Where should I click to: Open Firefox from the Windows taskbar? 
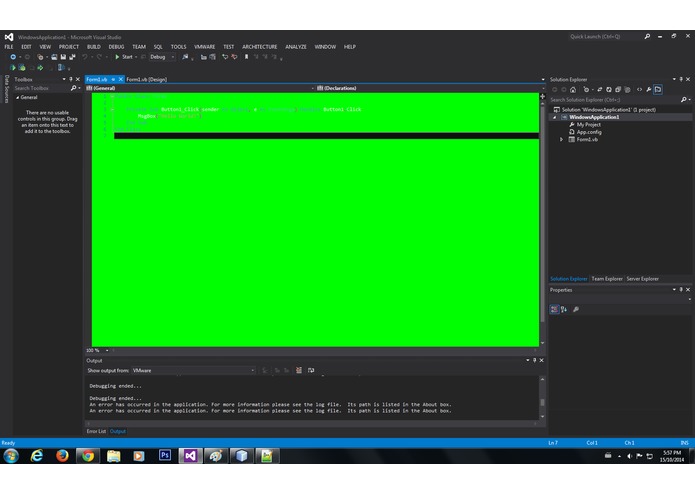pos(62,455)
